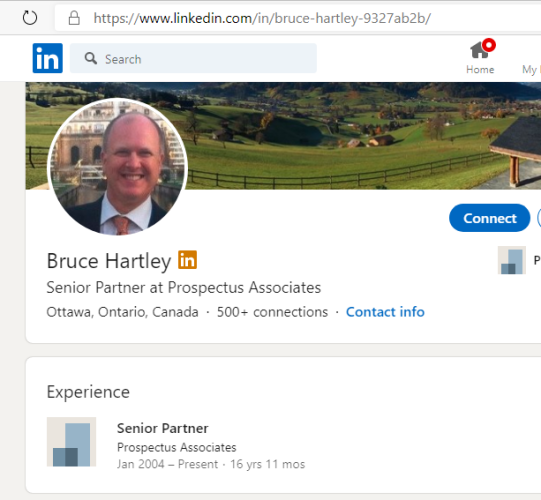Focus the LinkedIn Search field
This screenshot has height=500, width=541.
pyautogui.click(x=193, y=58)
